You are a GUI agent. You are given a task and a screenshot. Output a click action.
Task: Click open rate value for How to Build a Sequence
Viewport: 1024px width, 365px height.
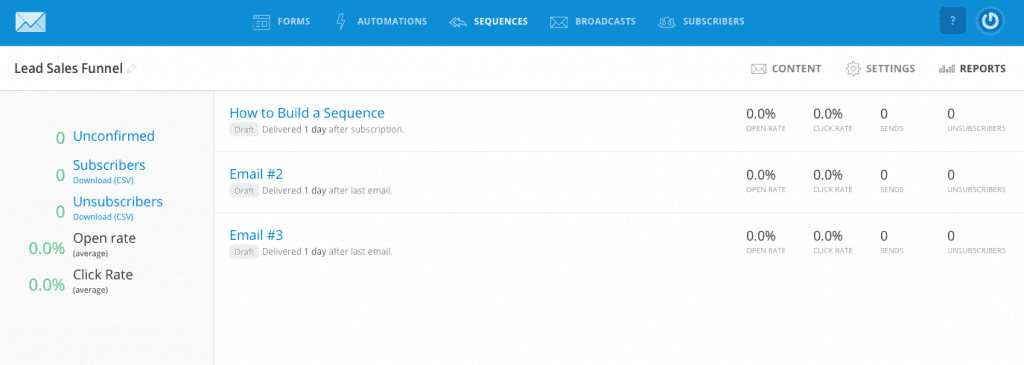761,114
